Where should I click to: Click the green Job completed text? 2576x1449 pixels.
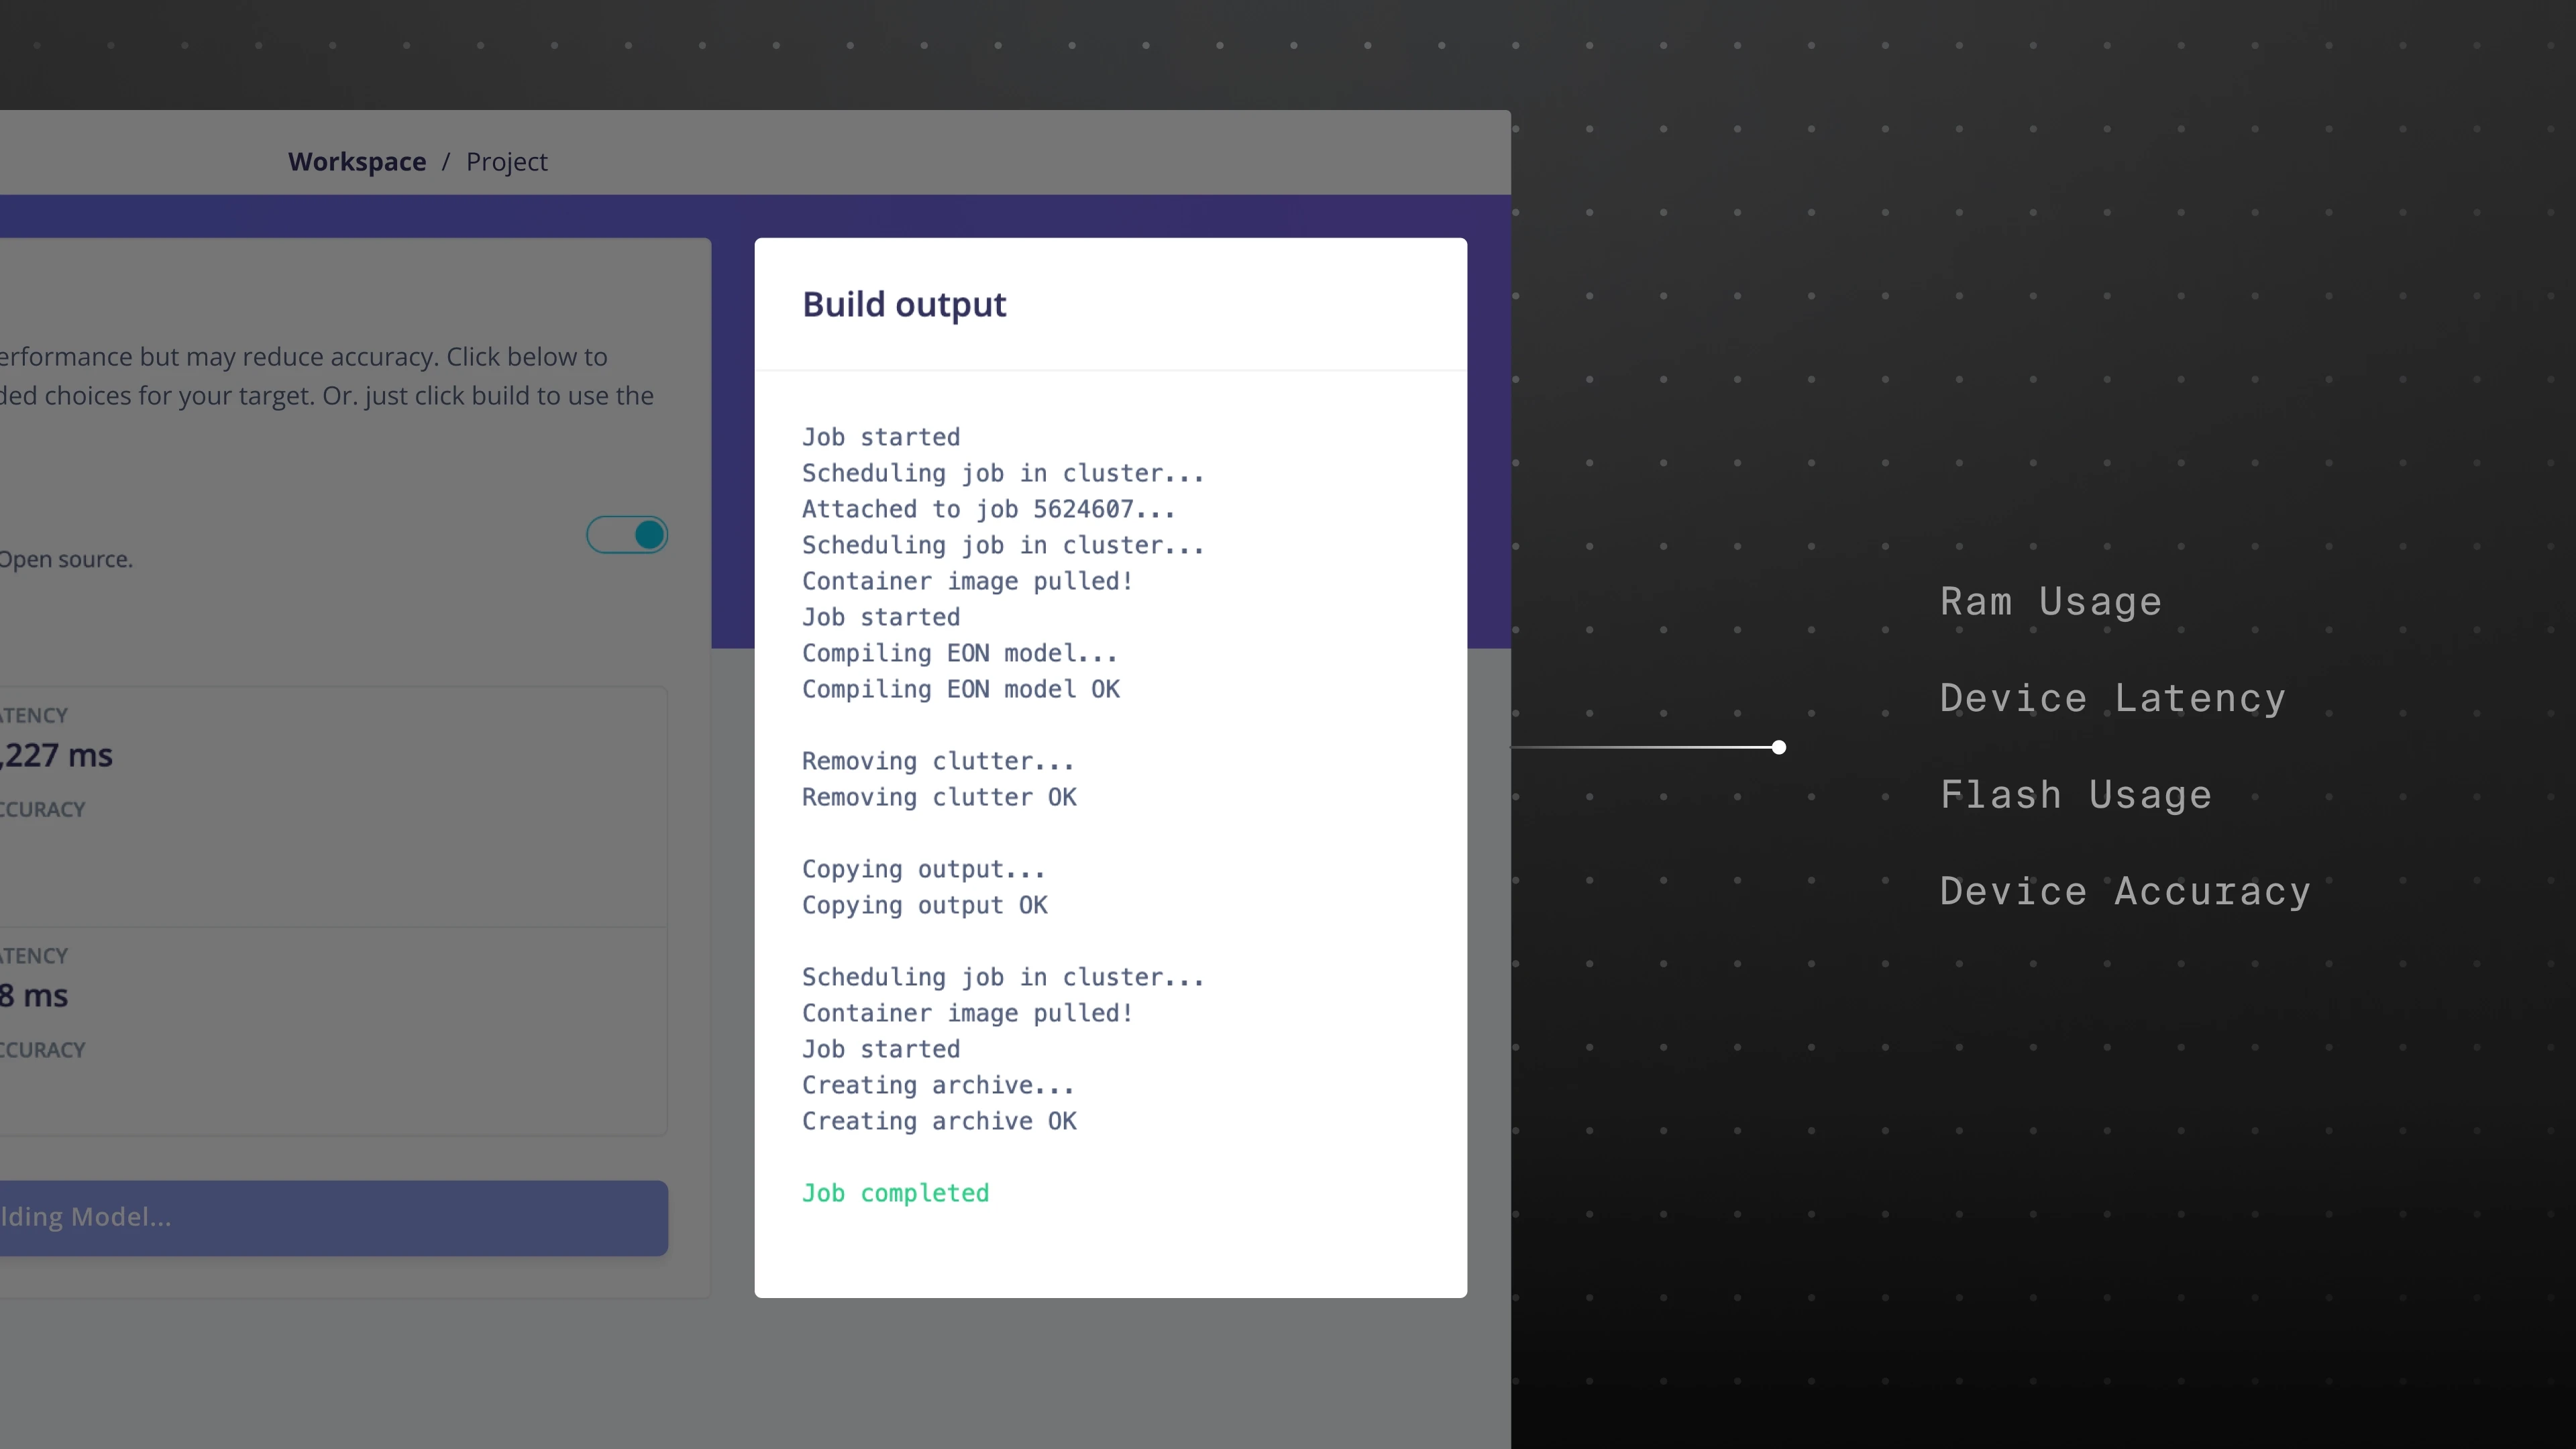[895, 1193]
